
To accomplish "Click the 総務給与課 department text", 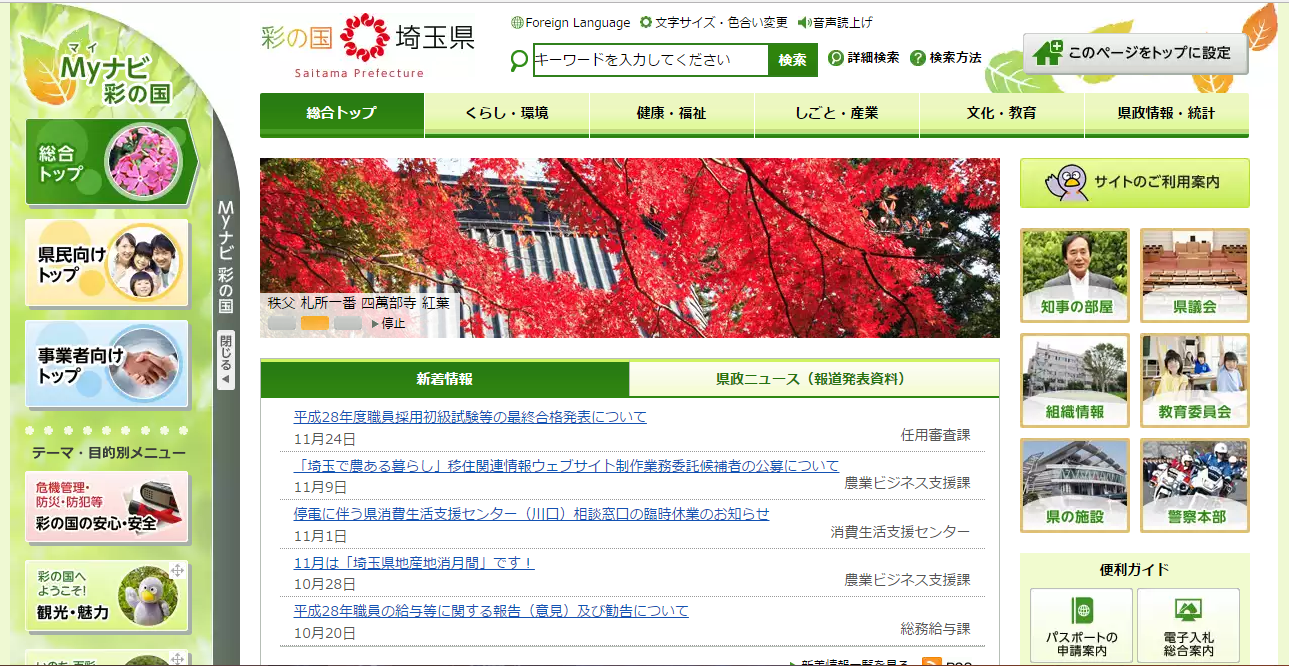I will coord(935,629).
